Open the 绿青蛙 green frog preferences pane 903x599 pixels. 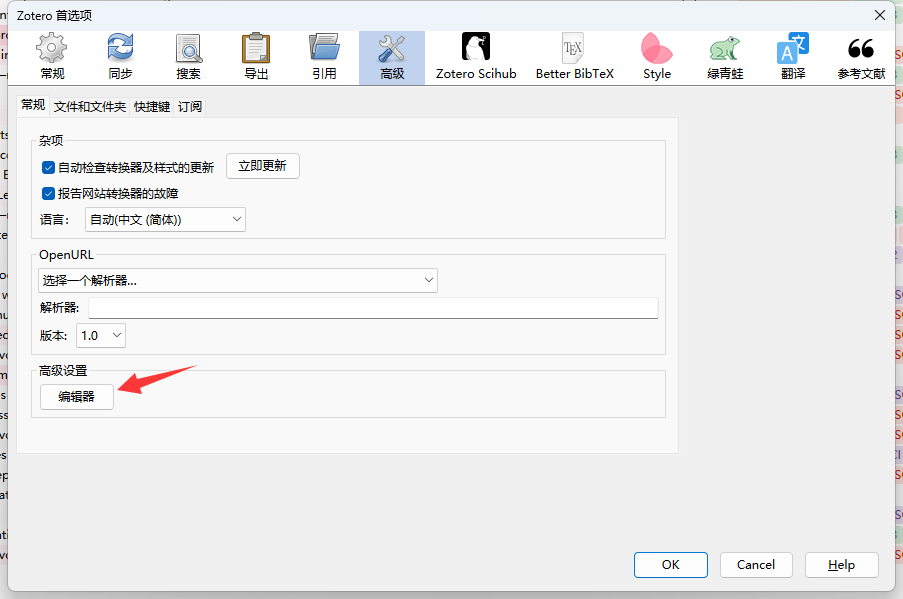725,58
